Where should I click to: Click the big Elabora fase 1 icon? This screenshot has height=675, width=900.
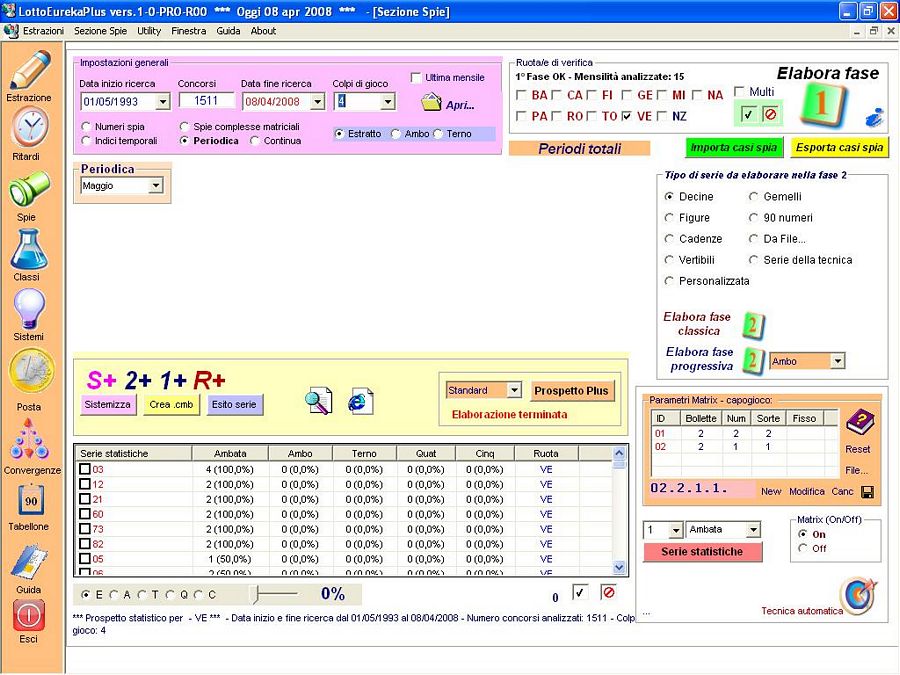point(823,104)
